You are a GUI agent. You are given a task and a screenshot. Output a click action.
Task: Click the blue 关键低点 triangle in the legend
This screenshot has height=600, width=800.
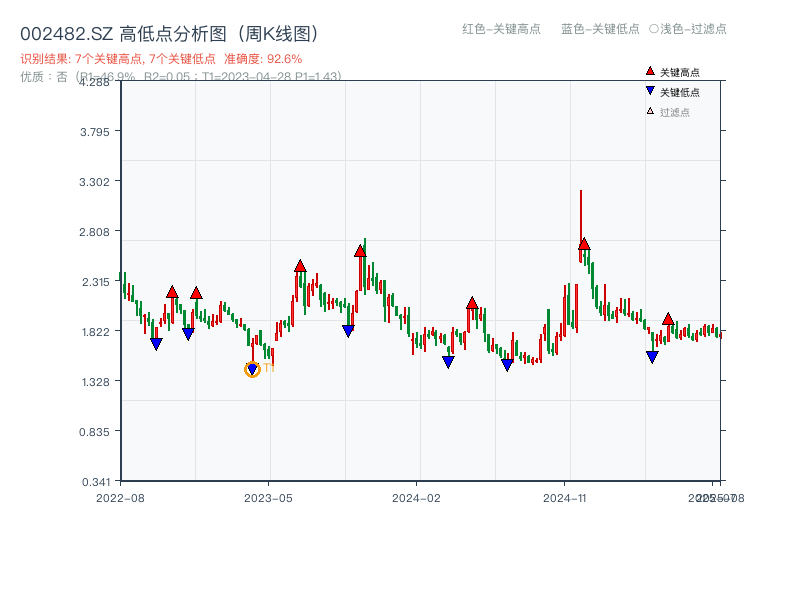coord(650,91)
